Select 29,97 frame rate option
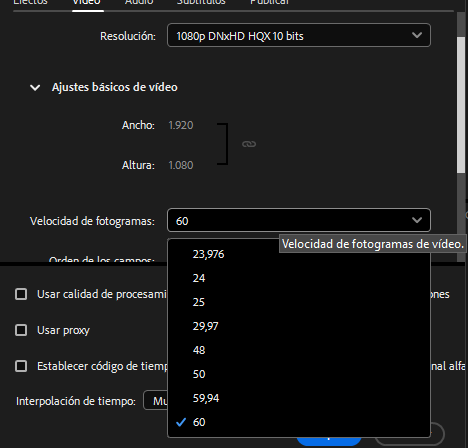468x448 pixels. click(x=299, y=326)
